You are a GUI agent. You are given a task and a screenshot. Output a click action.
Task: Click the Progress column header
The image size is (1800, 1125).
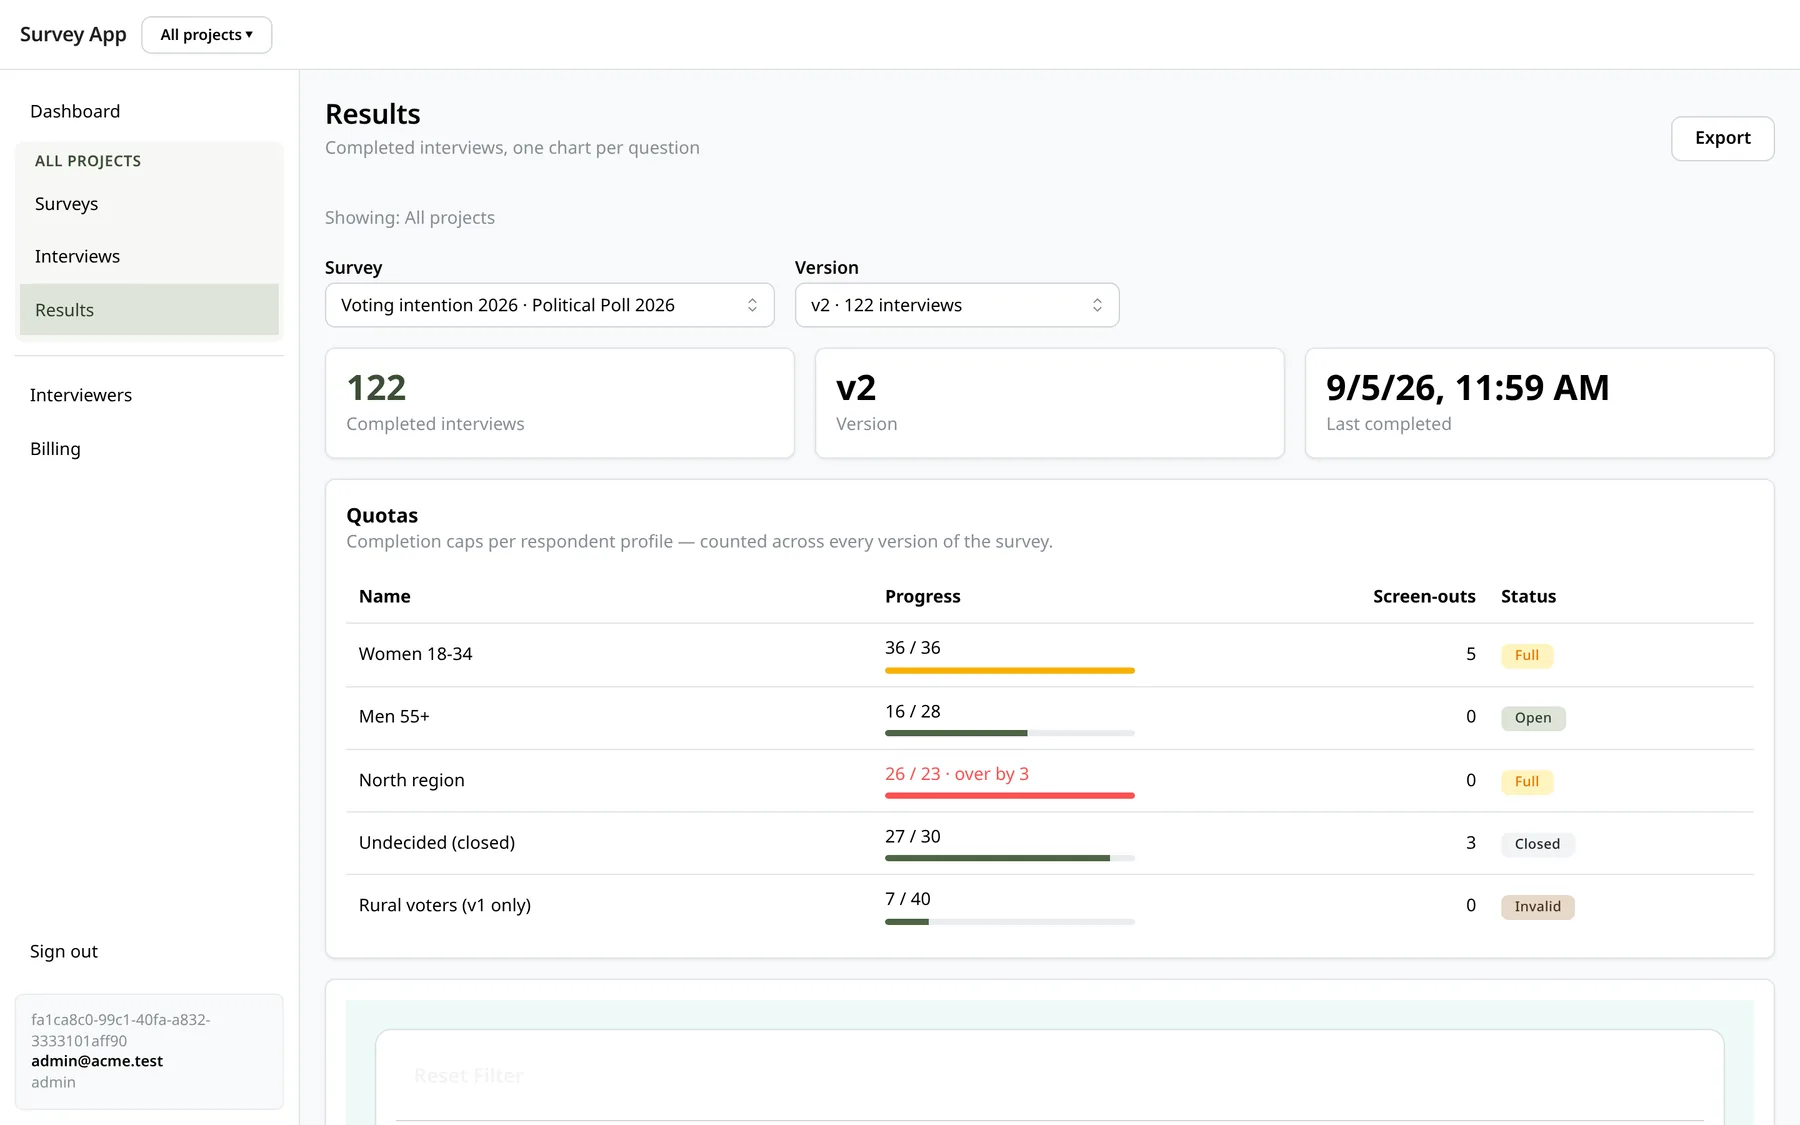pos(922,597)
